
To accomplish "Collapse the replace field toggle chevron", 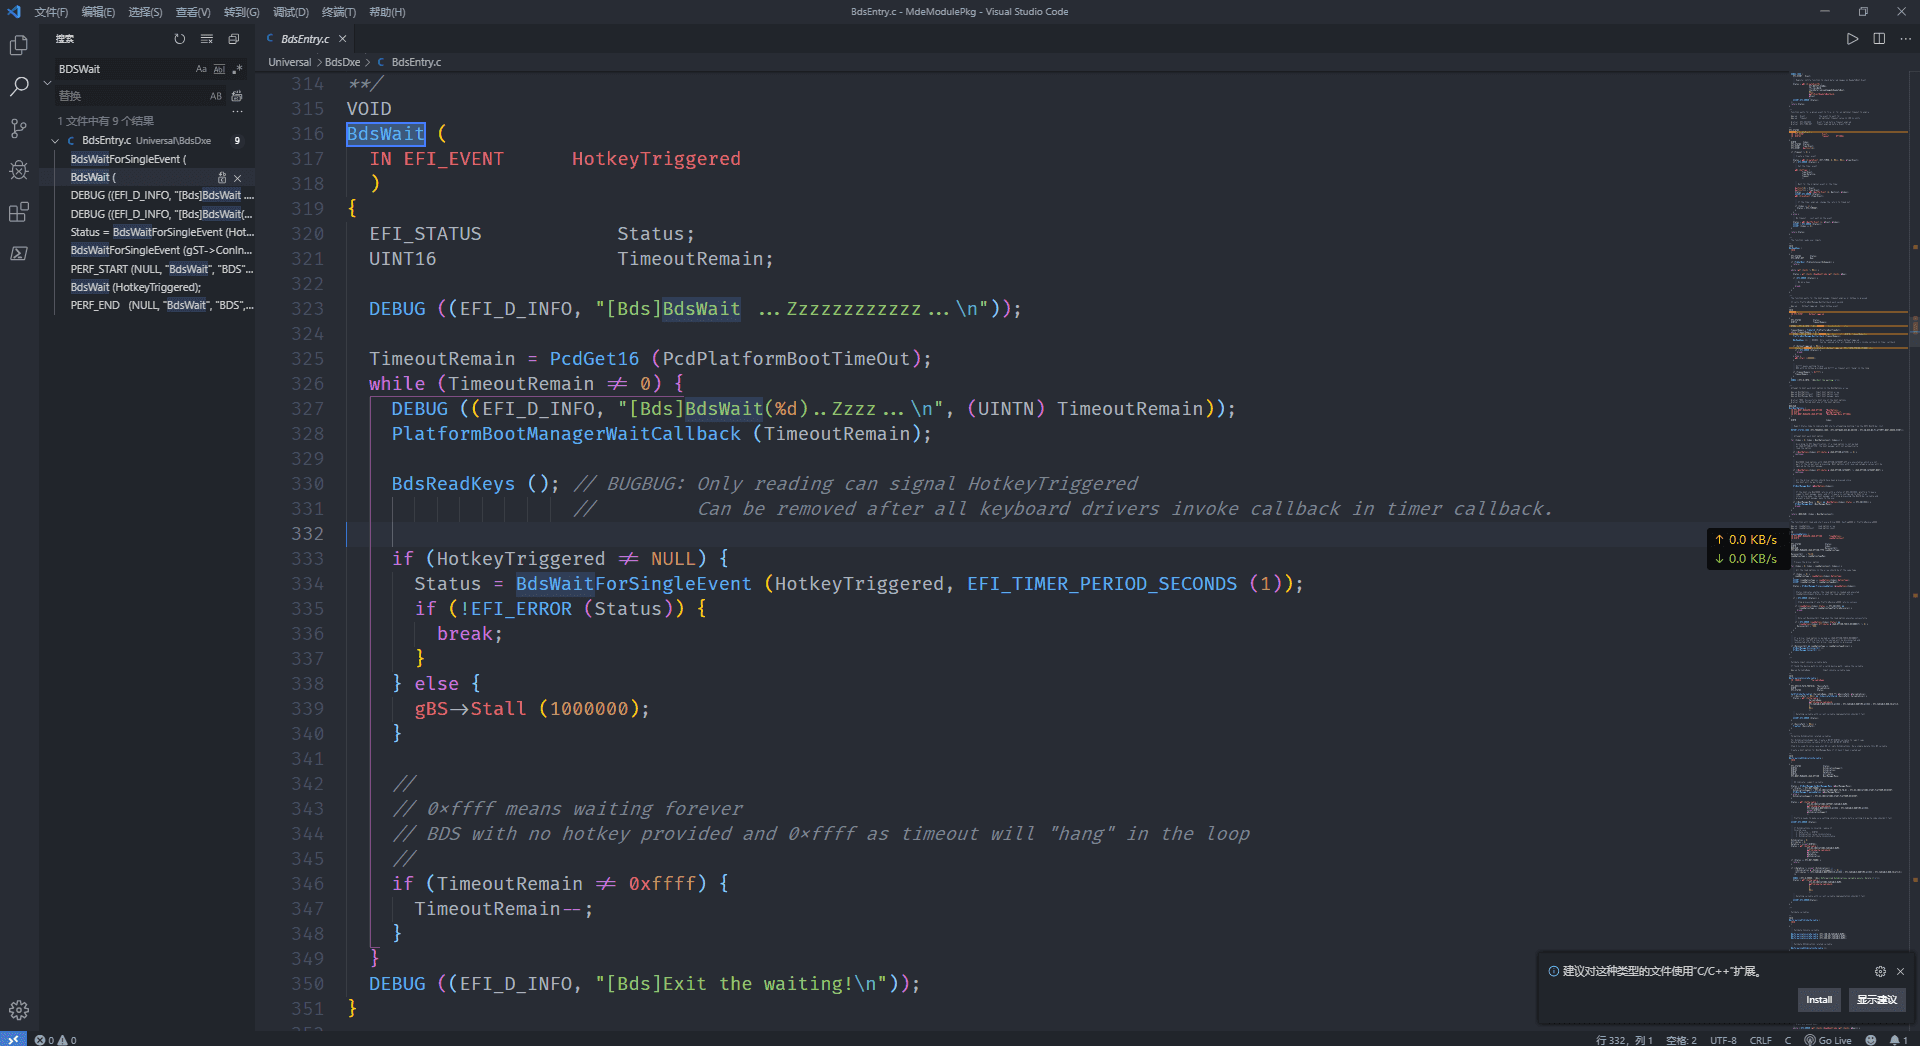I will [x=47, y=83].
